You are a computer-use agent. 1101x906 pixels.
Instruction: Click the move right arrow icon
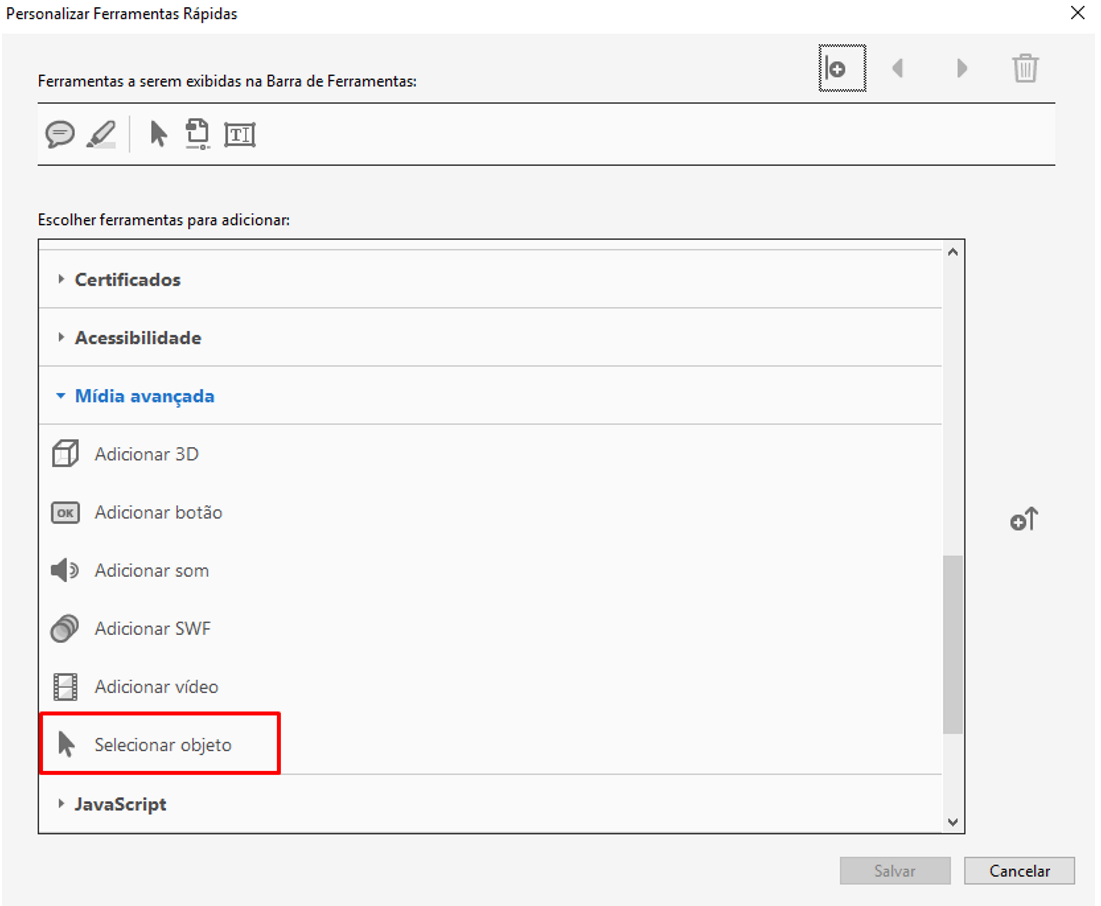pyautogui.click(x=962, y=69)
